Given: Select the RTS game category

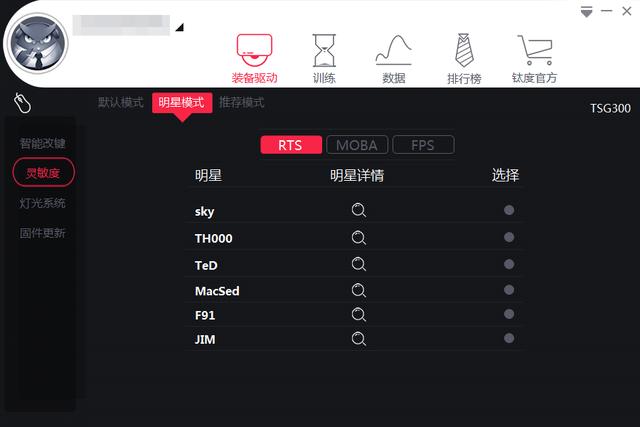Looking at the screenshot, I should [291, 145].
